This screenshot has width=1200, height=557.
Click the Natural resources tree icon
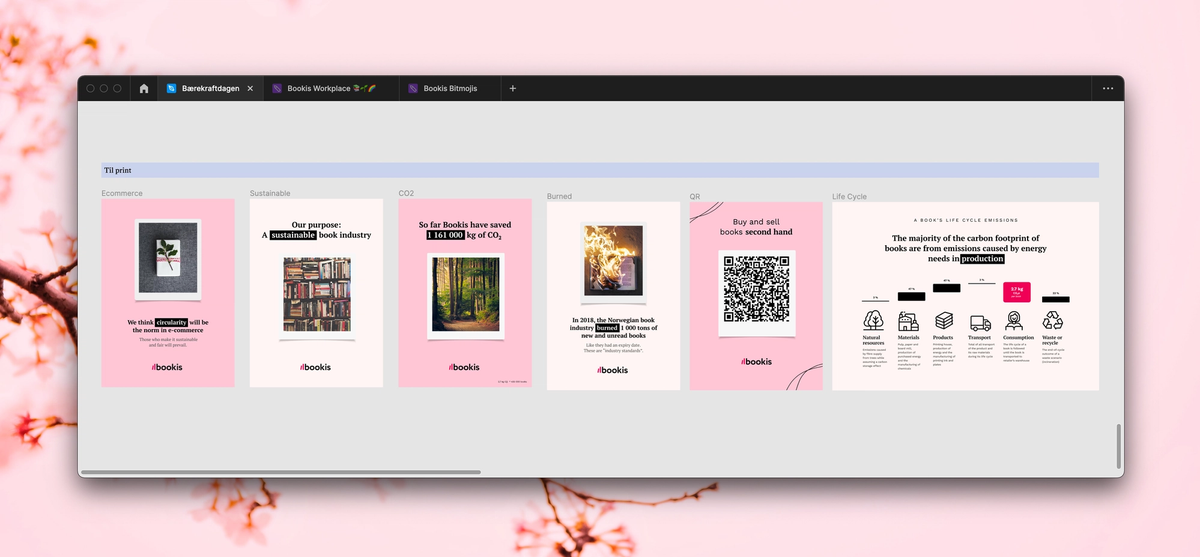tap(873, 320)
